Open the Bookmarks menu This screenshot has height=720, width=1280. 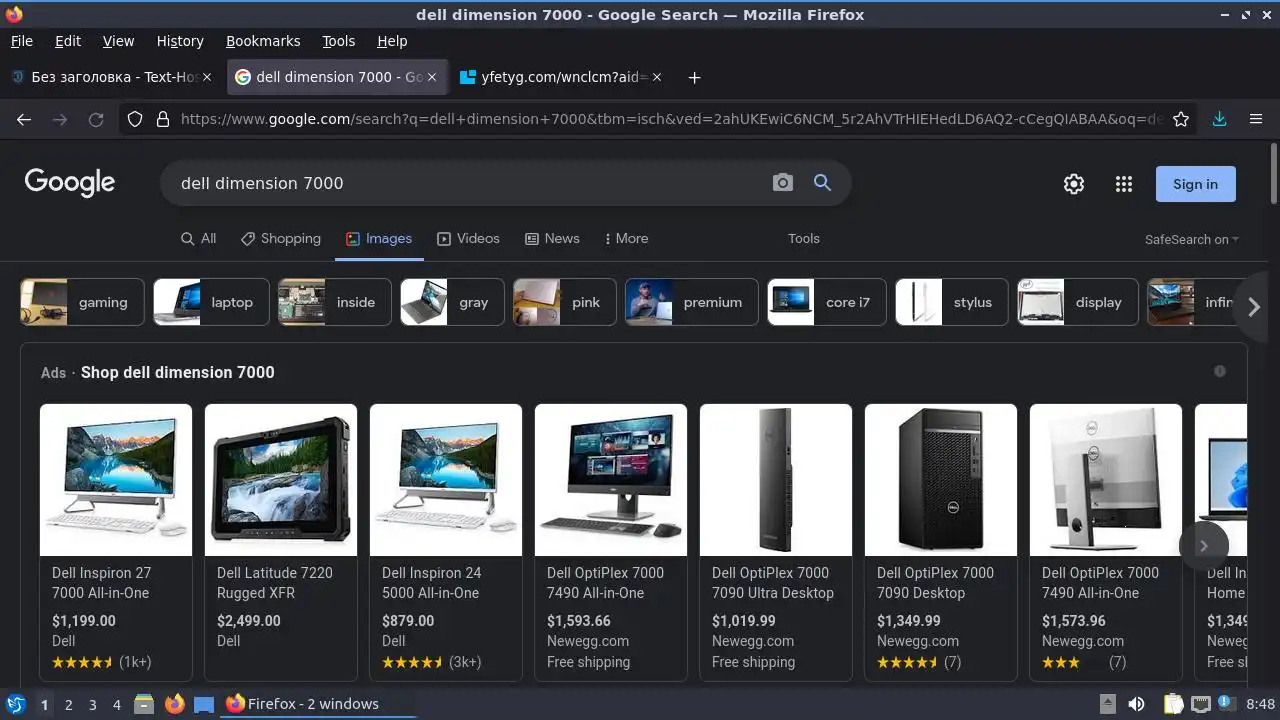coord(263,41)
